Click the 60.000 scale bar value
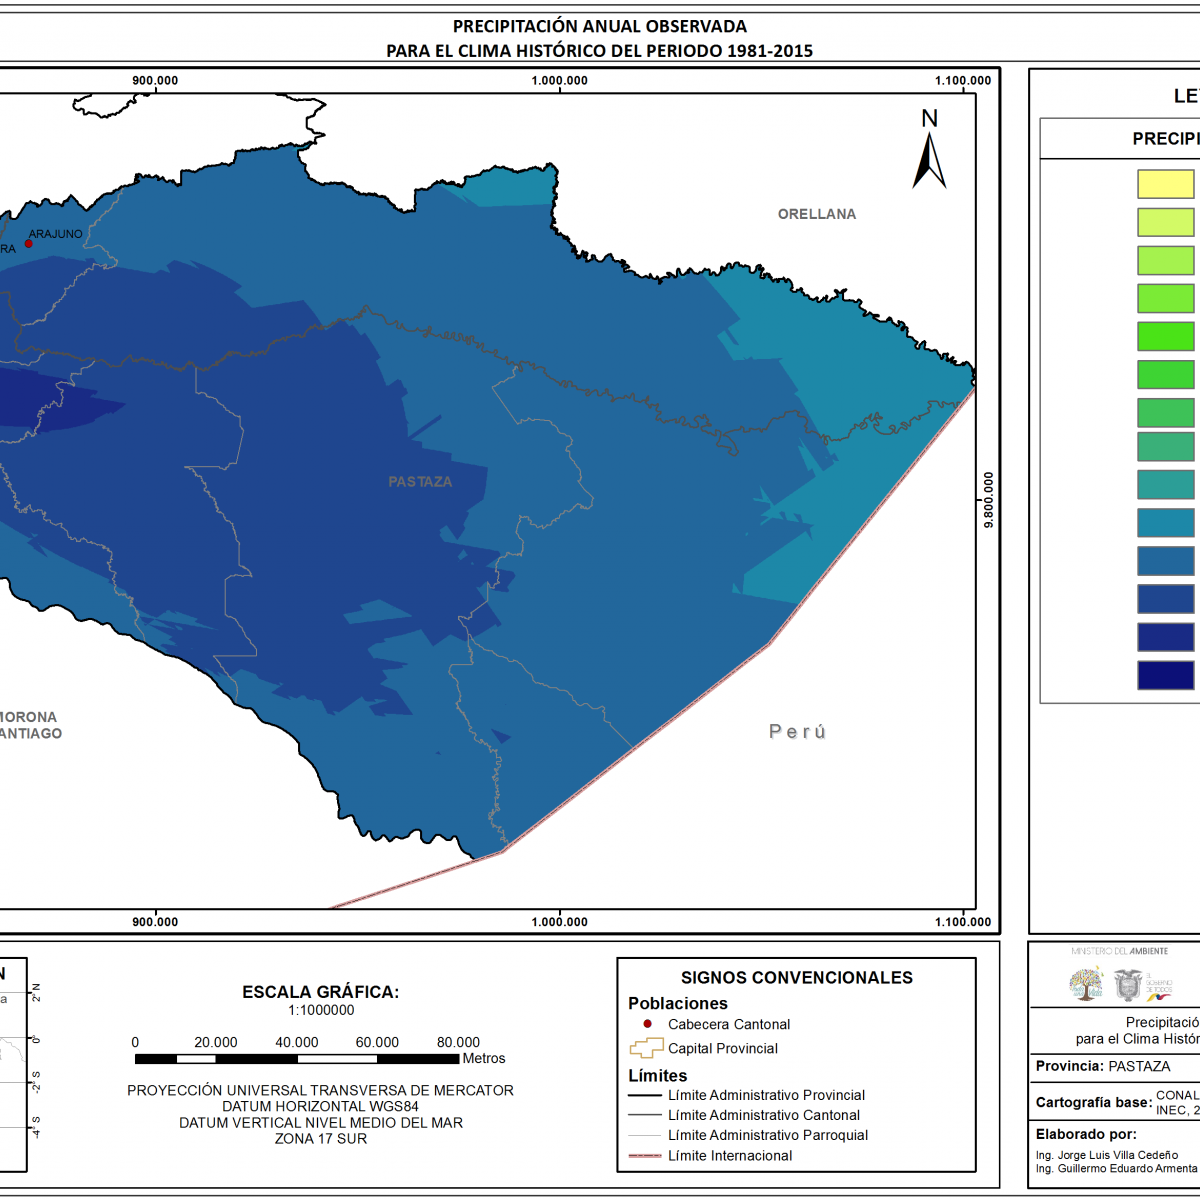This screenshot has height=1200, width=1200. tap(377, 1042)
